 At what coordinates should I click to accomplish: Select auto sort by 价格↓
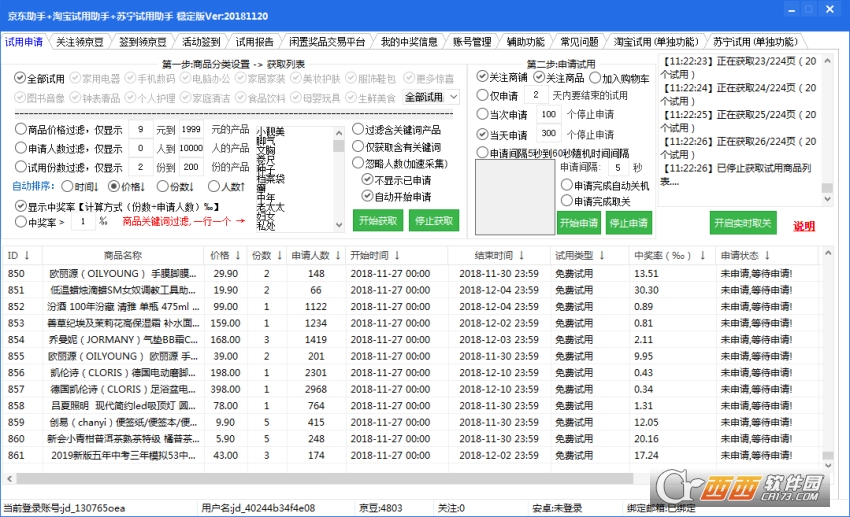[x=126, y=186]
